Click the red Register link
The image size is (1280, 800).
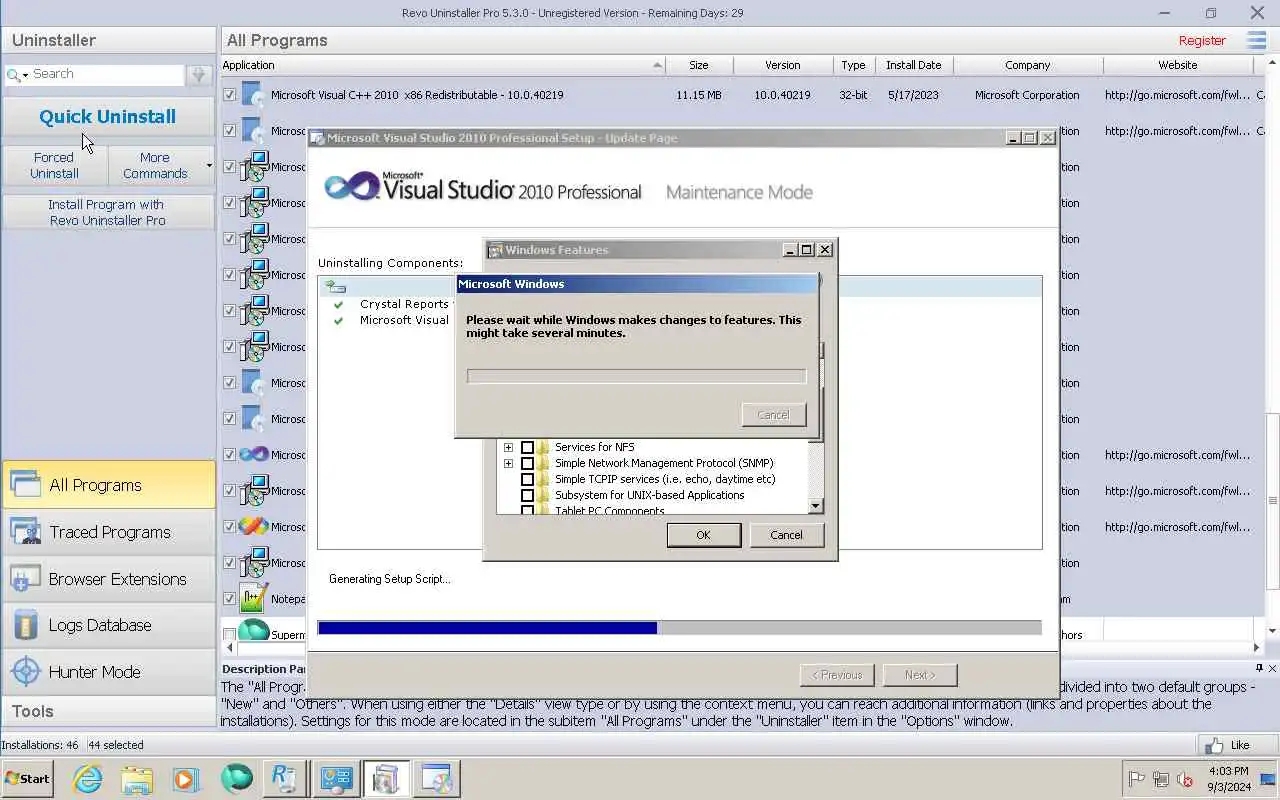(x=1202, y=41)
